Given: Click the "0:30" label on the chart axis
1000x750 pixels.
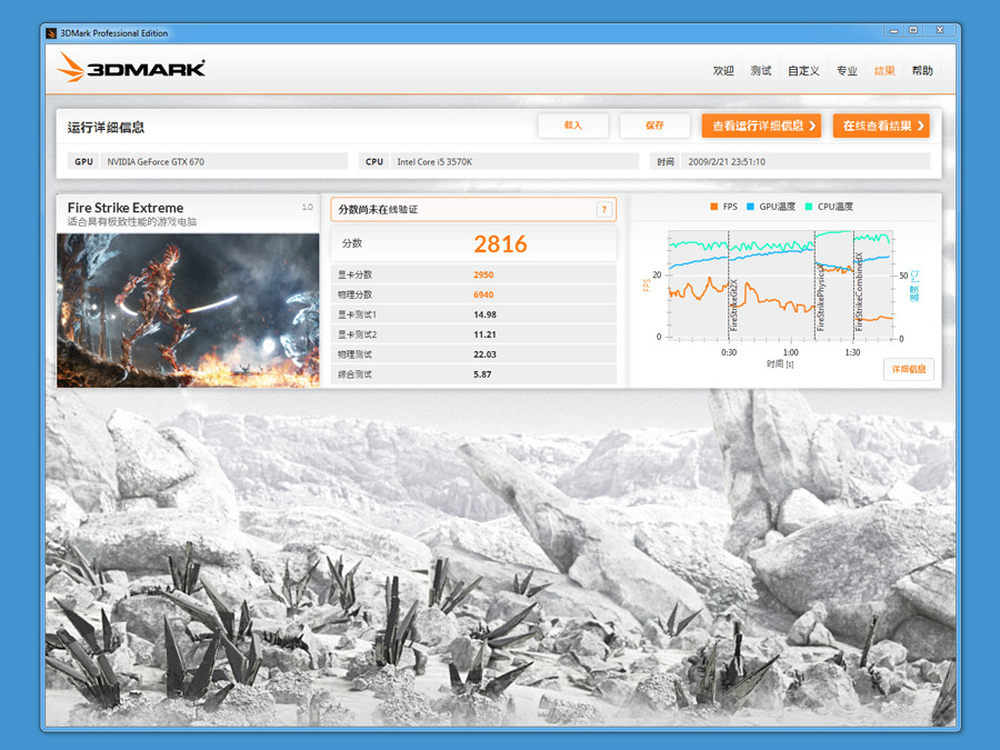Looking at the screenshot, I should point(728,352).
